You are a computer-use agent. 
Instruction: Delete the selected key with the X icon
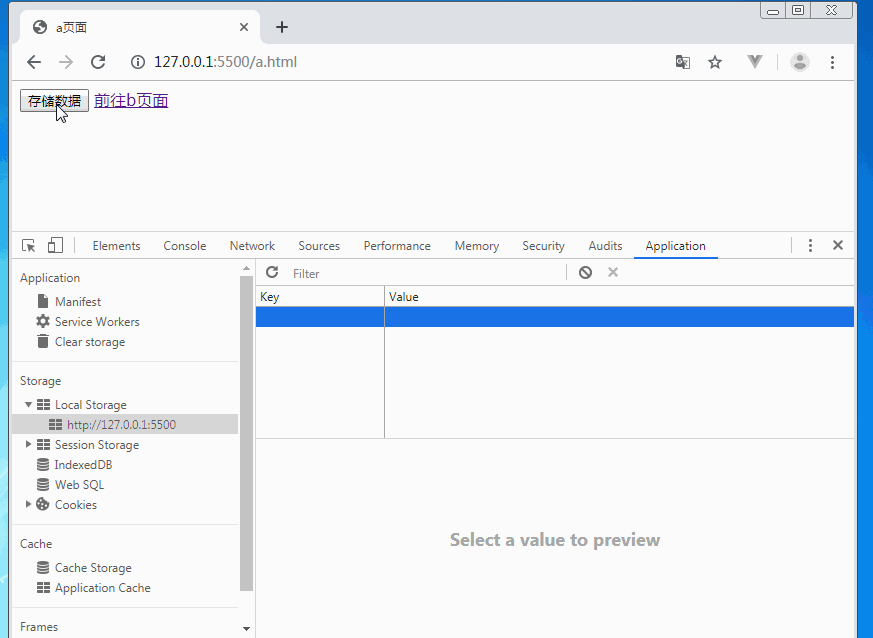[x=612, y=272]
